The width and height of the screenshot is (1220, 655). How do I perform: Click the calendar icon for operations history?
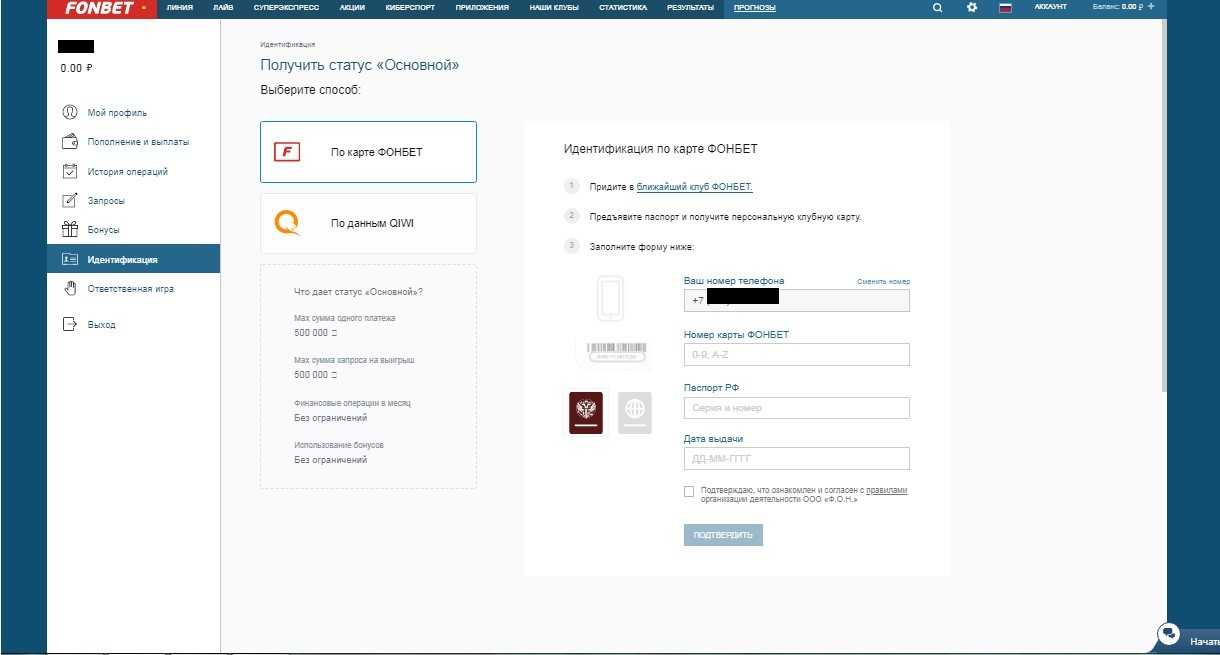70,171
